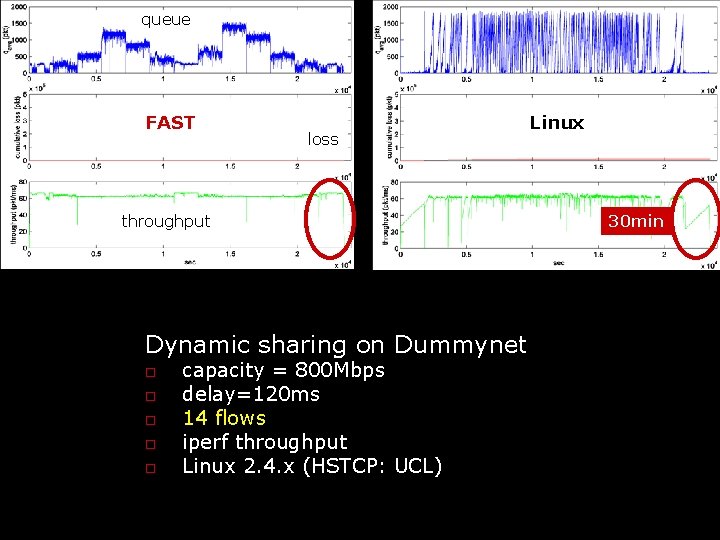Click the Linux cumulative loss y-axis label

point(389,127)
